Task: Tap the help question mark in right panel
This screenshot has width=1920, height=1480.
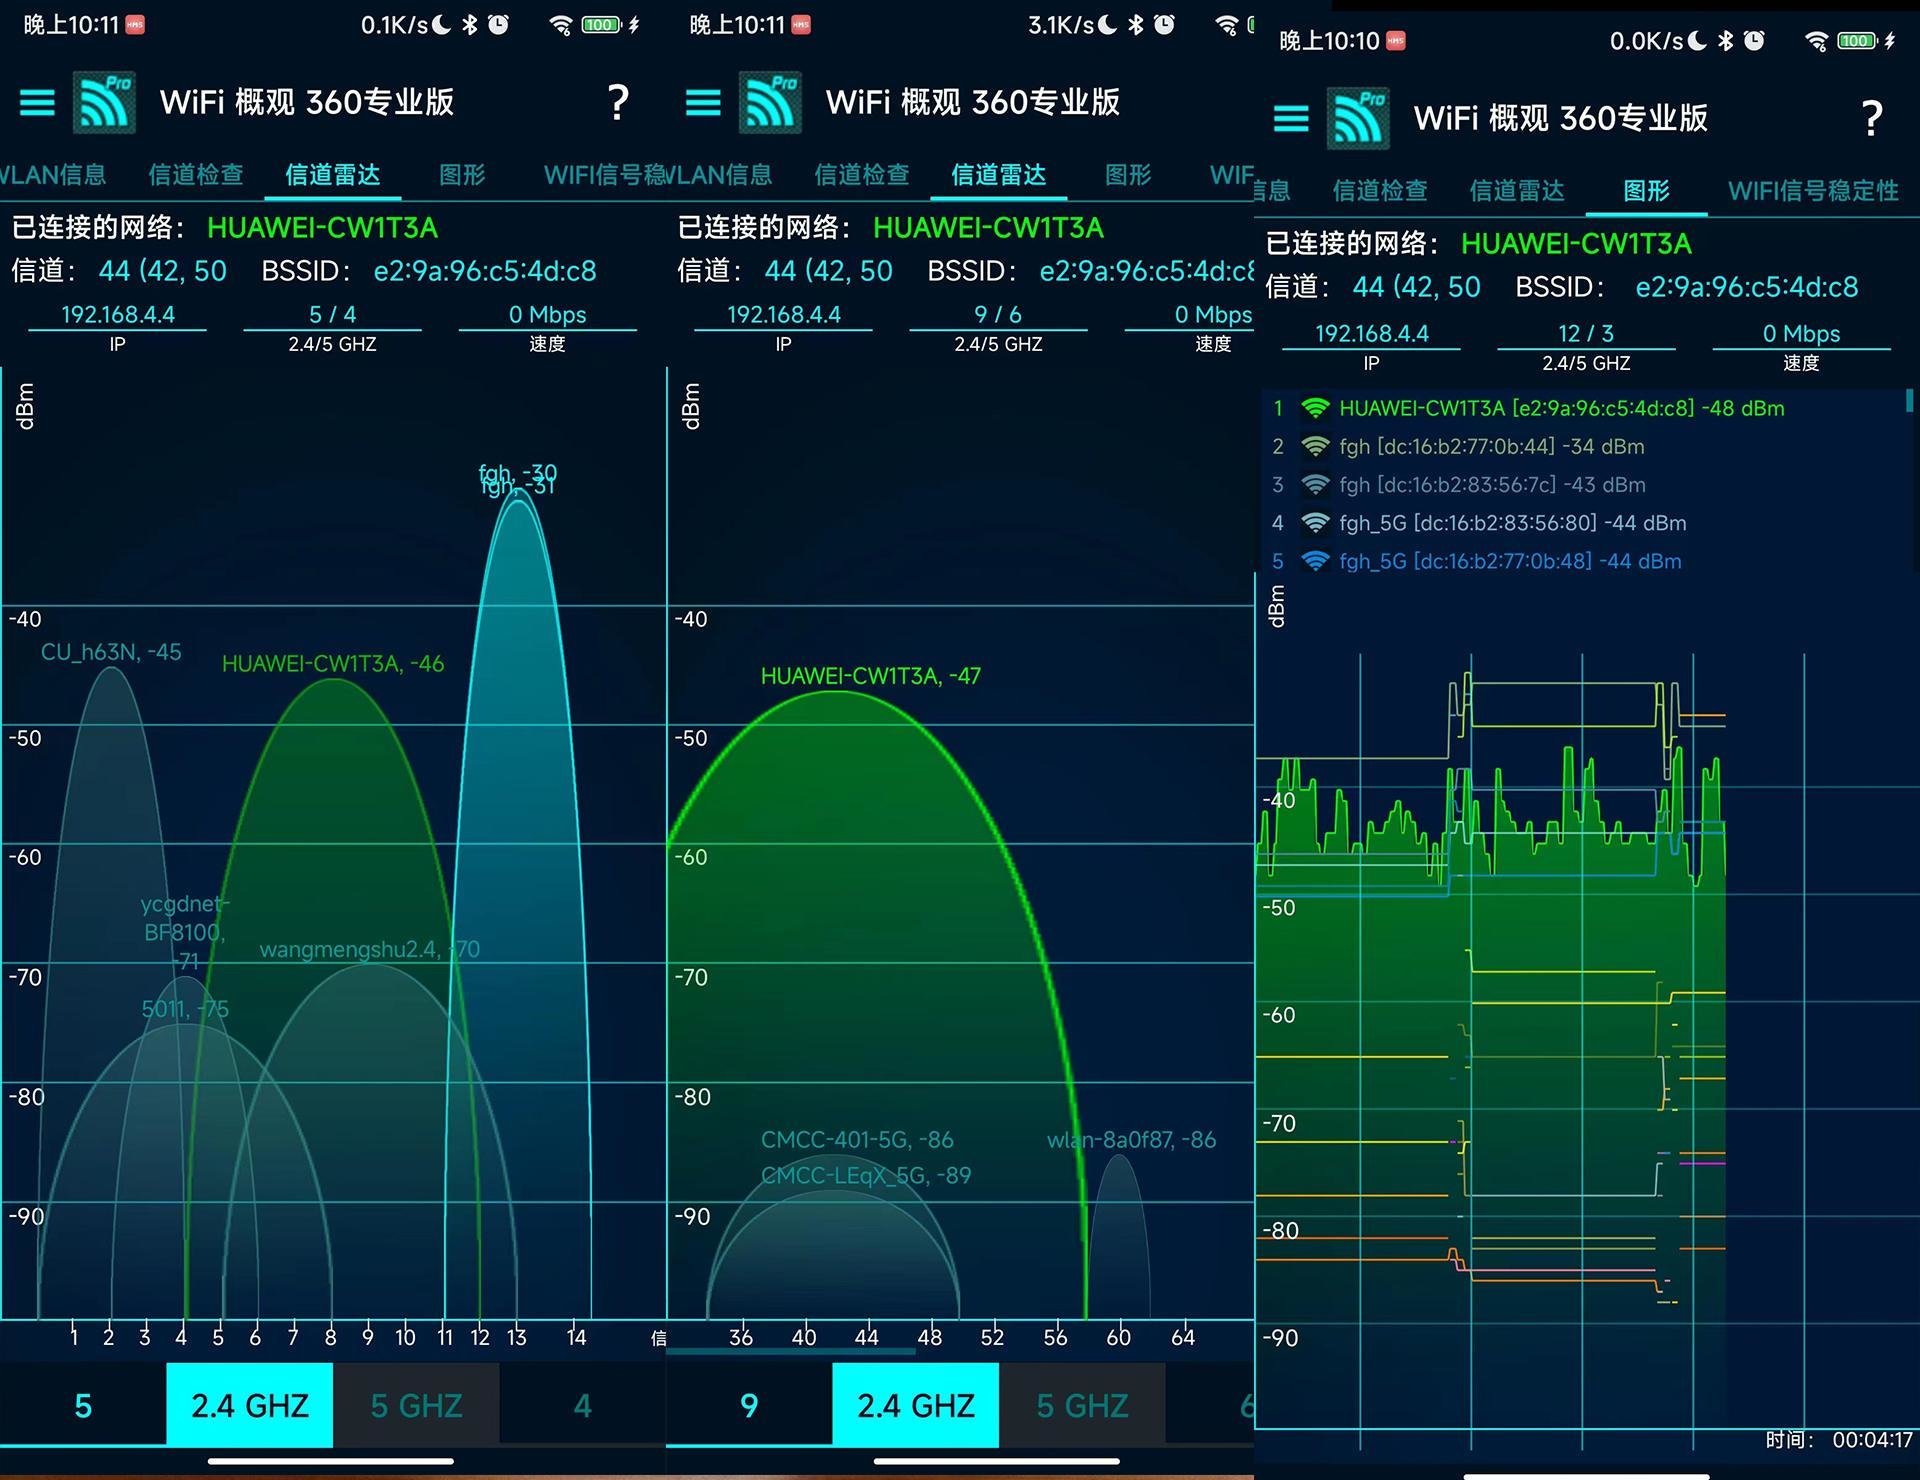Action: pos(1871,119)
